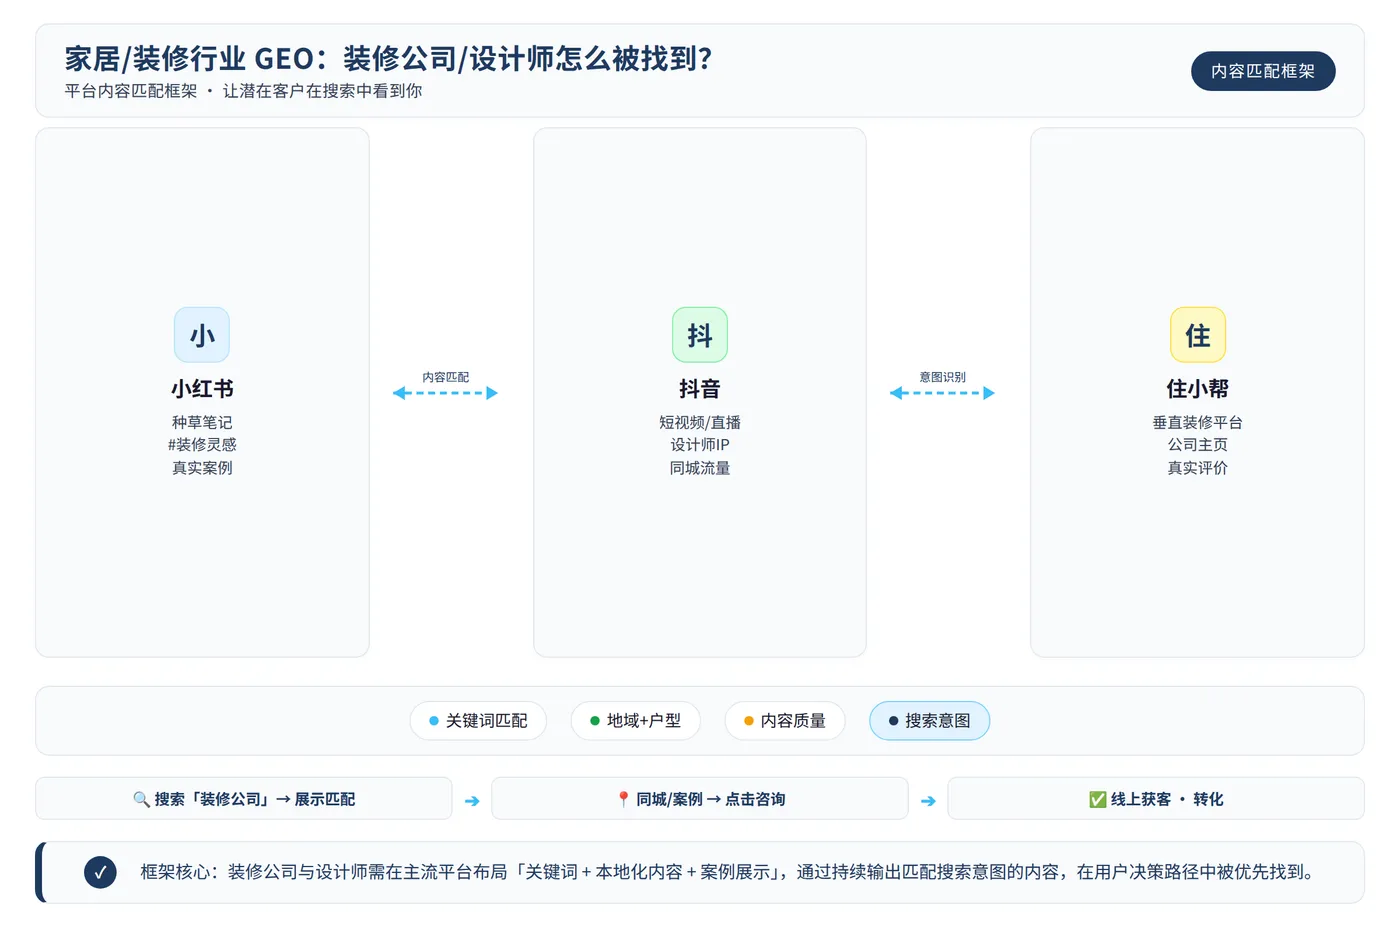Click the 住小帮 platform icon
The width and height of the screenshot is (1400, 933).
[1198, 335]
